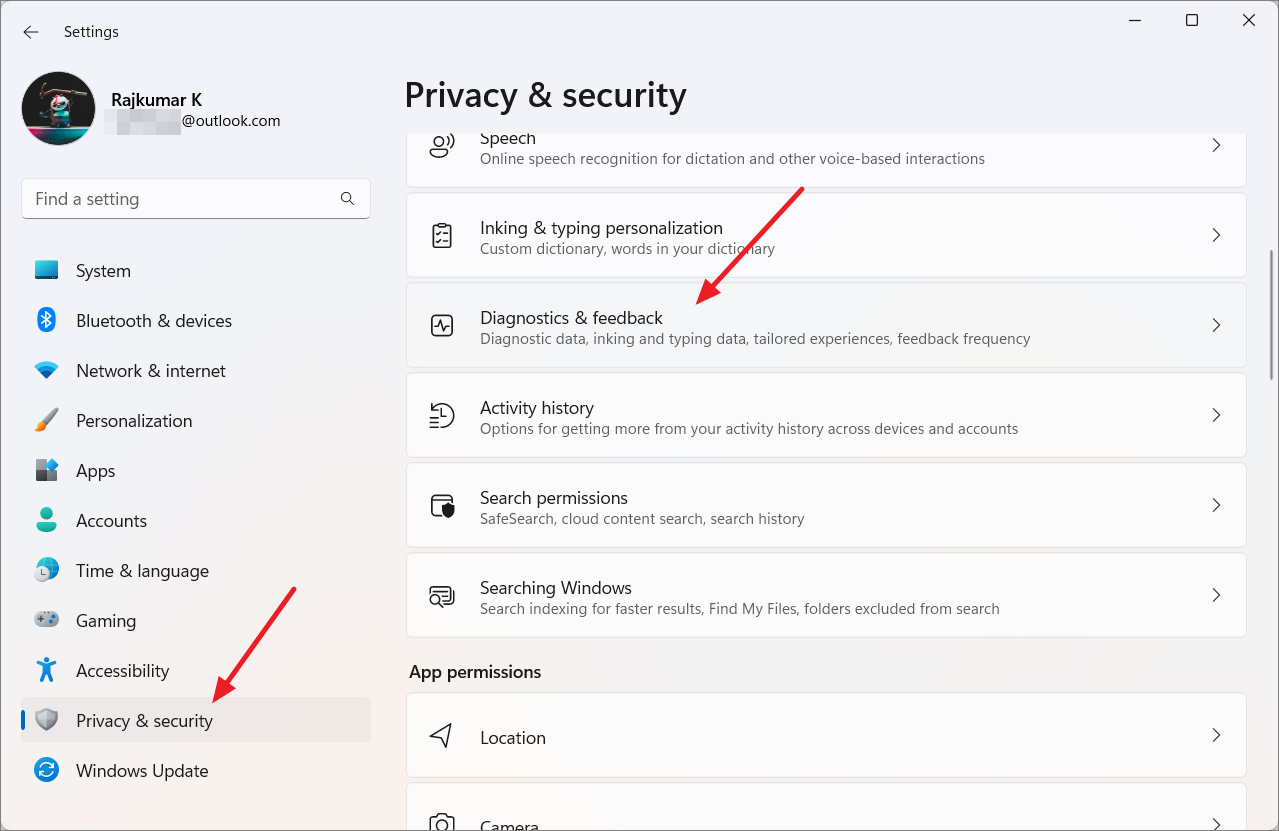Click the Diagnostics & feedback pulse icon
Viewport: 1279px width, 831px height.
[x=442, y=326]
